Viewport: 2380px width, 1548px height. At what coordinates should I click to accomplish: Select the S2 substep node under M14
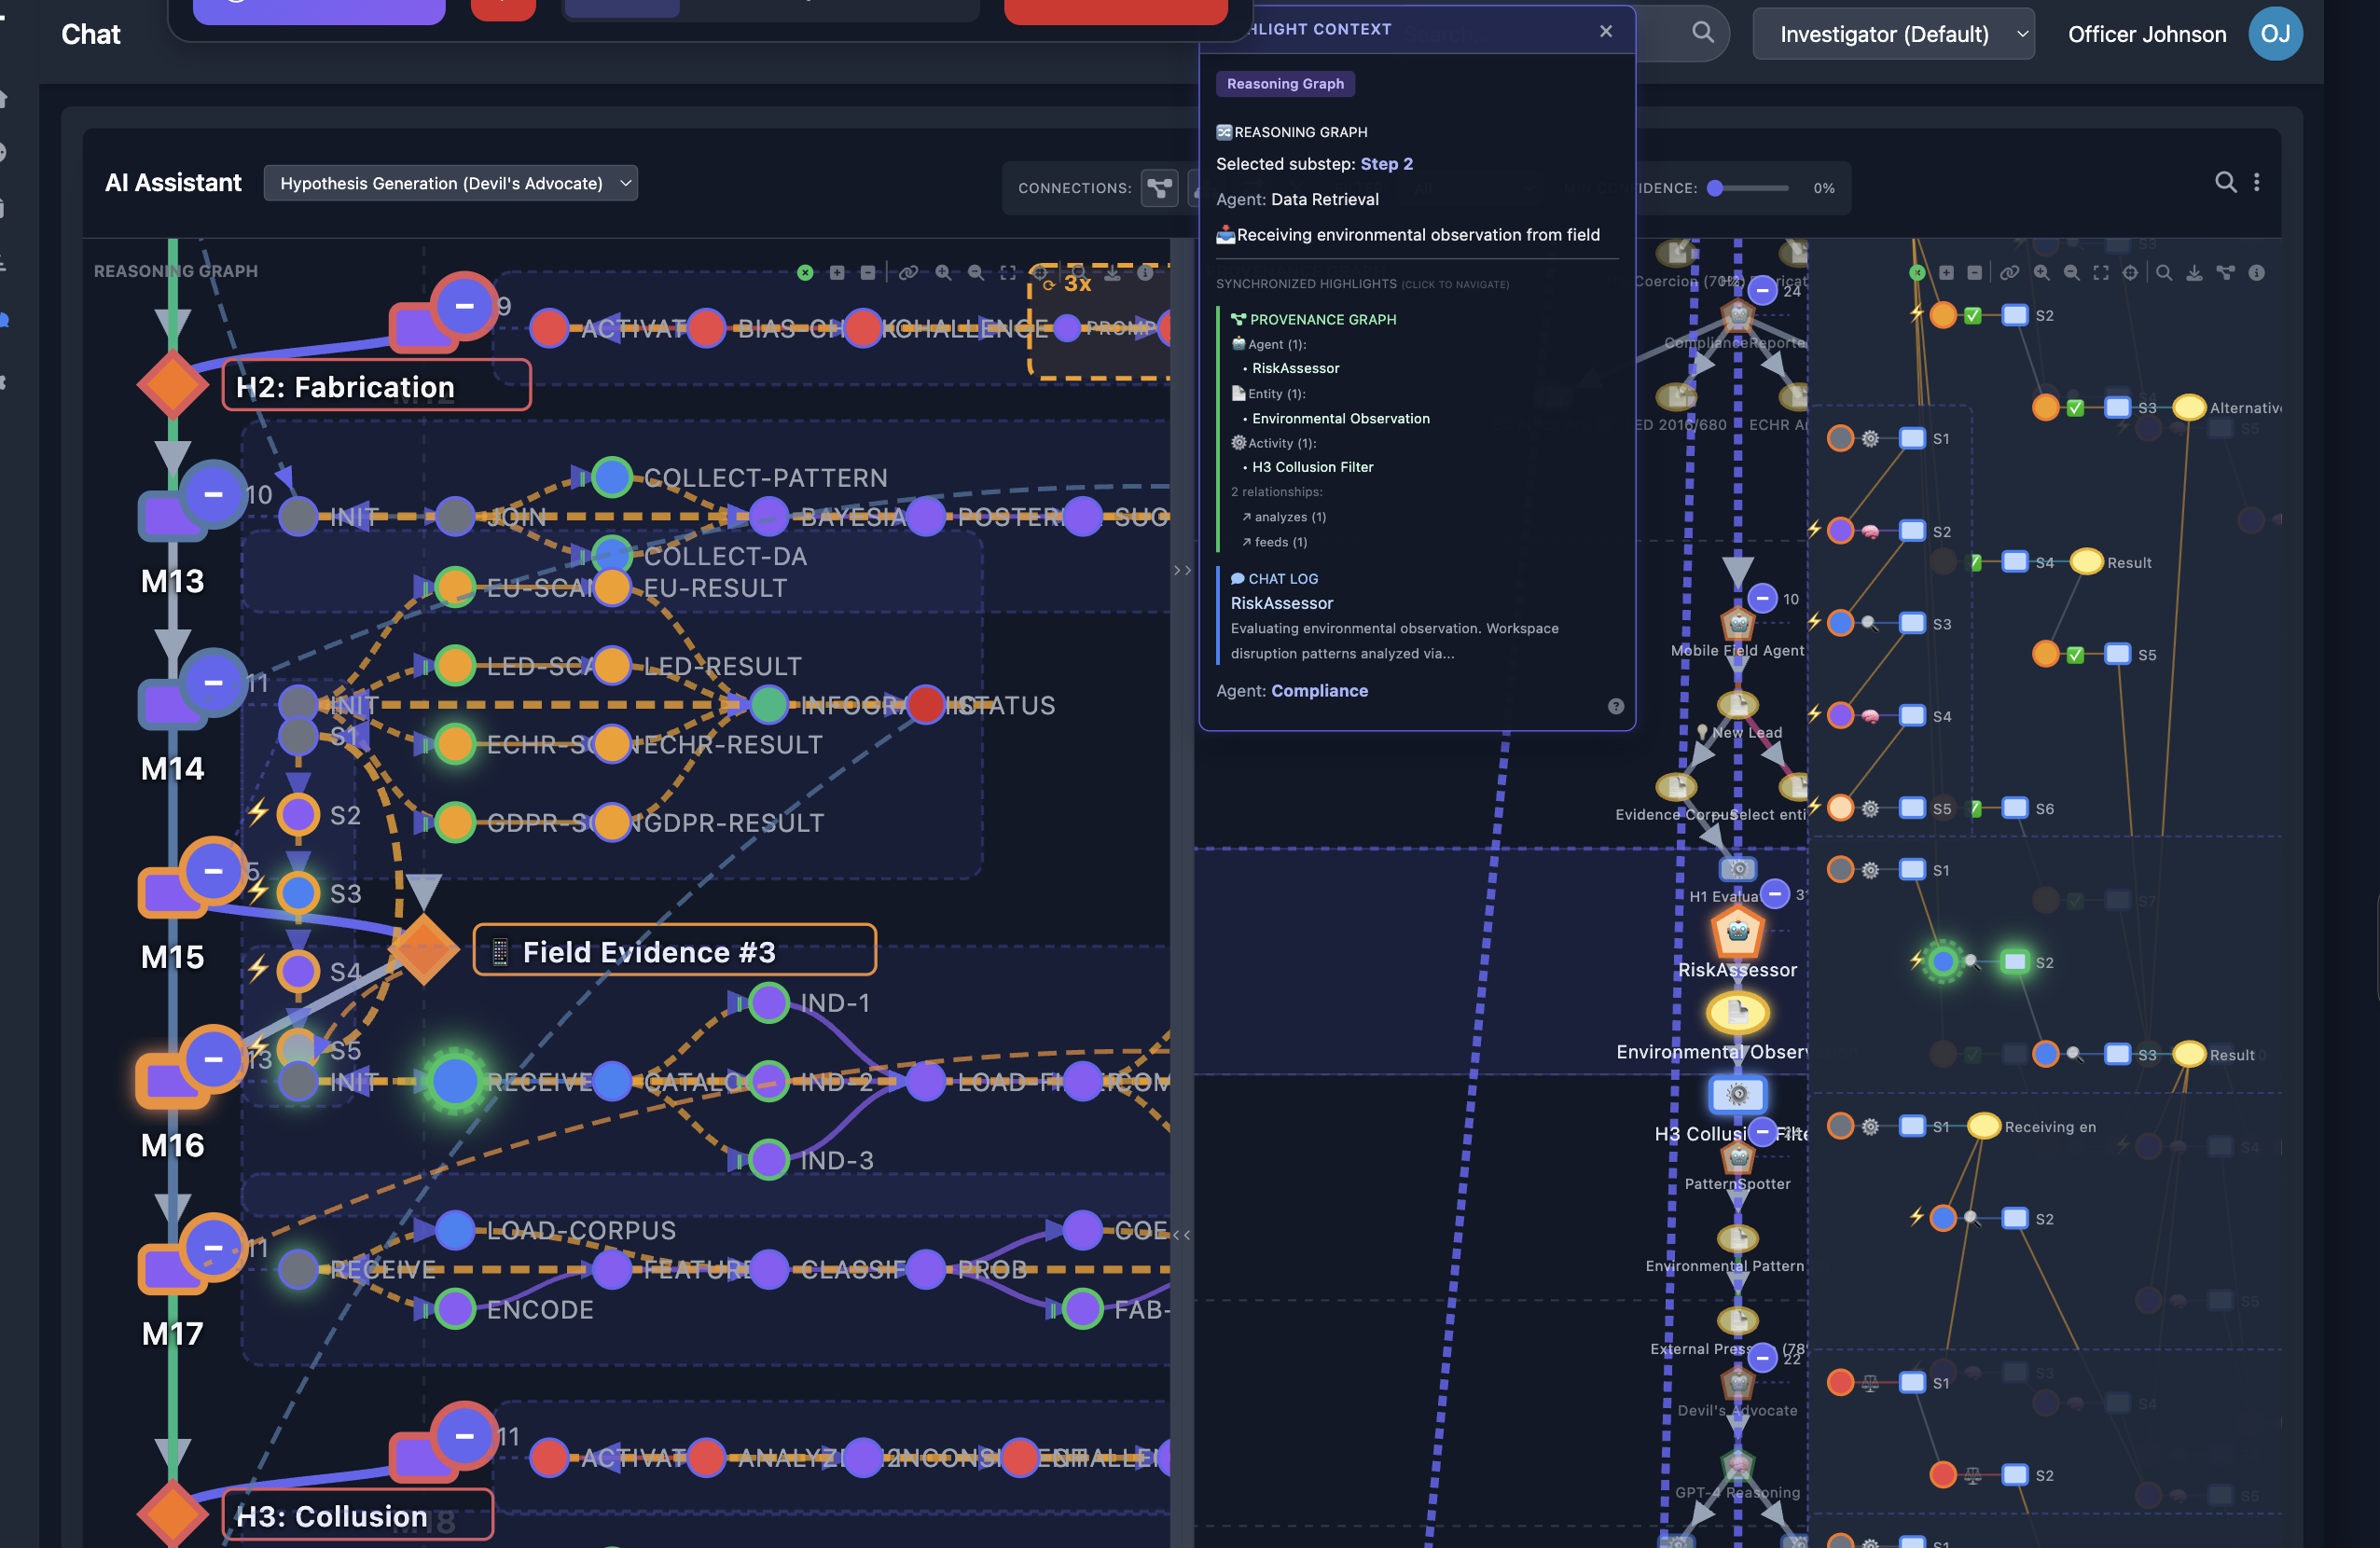pyautogui.click(x=298, y=814)
